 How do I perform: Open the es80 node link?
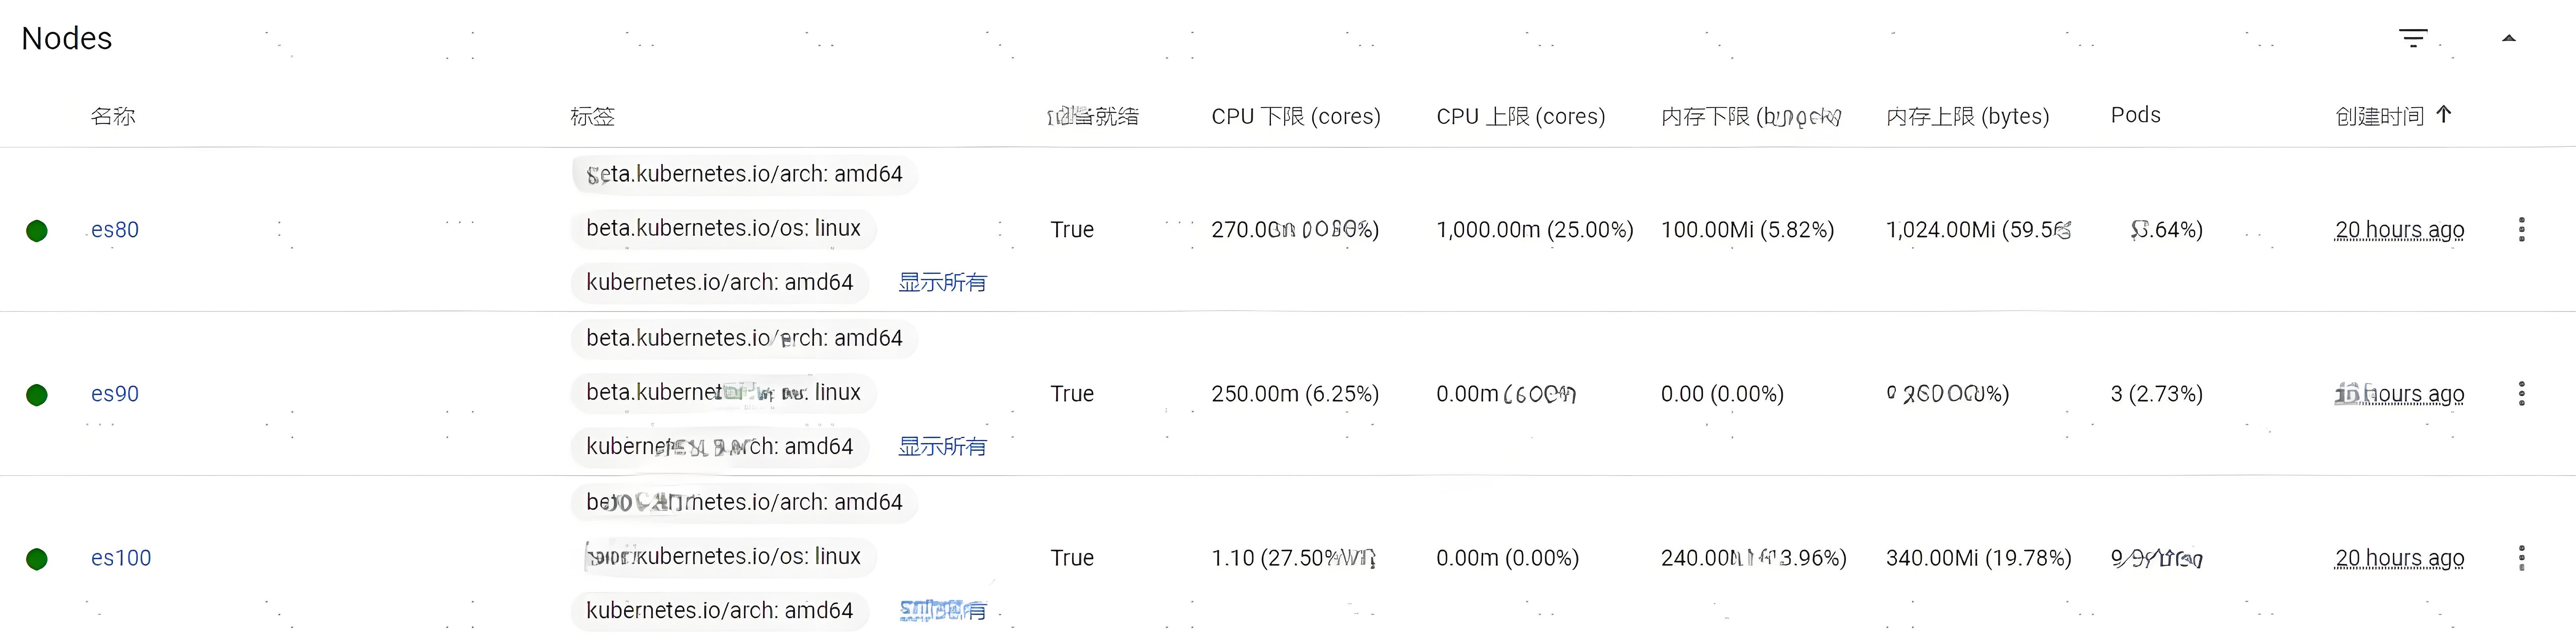pyautogui.click(x=115, y=230)
